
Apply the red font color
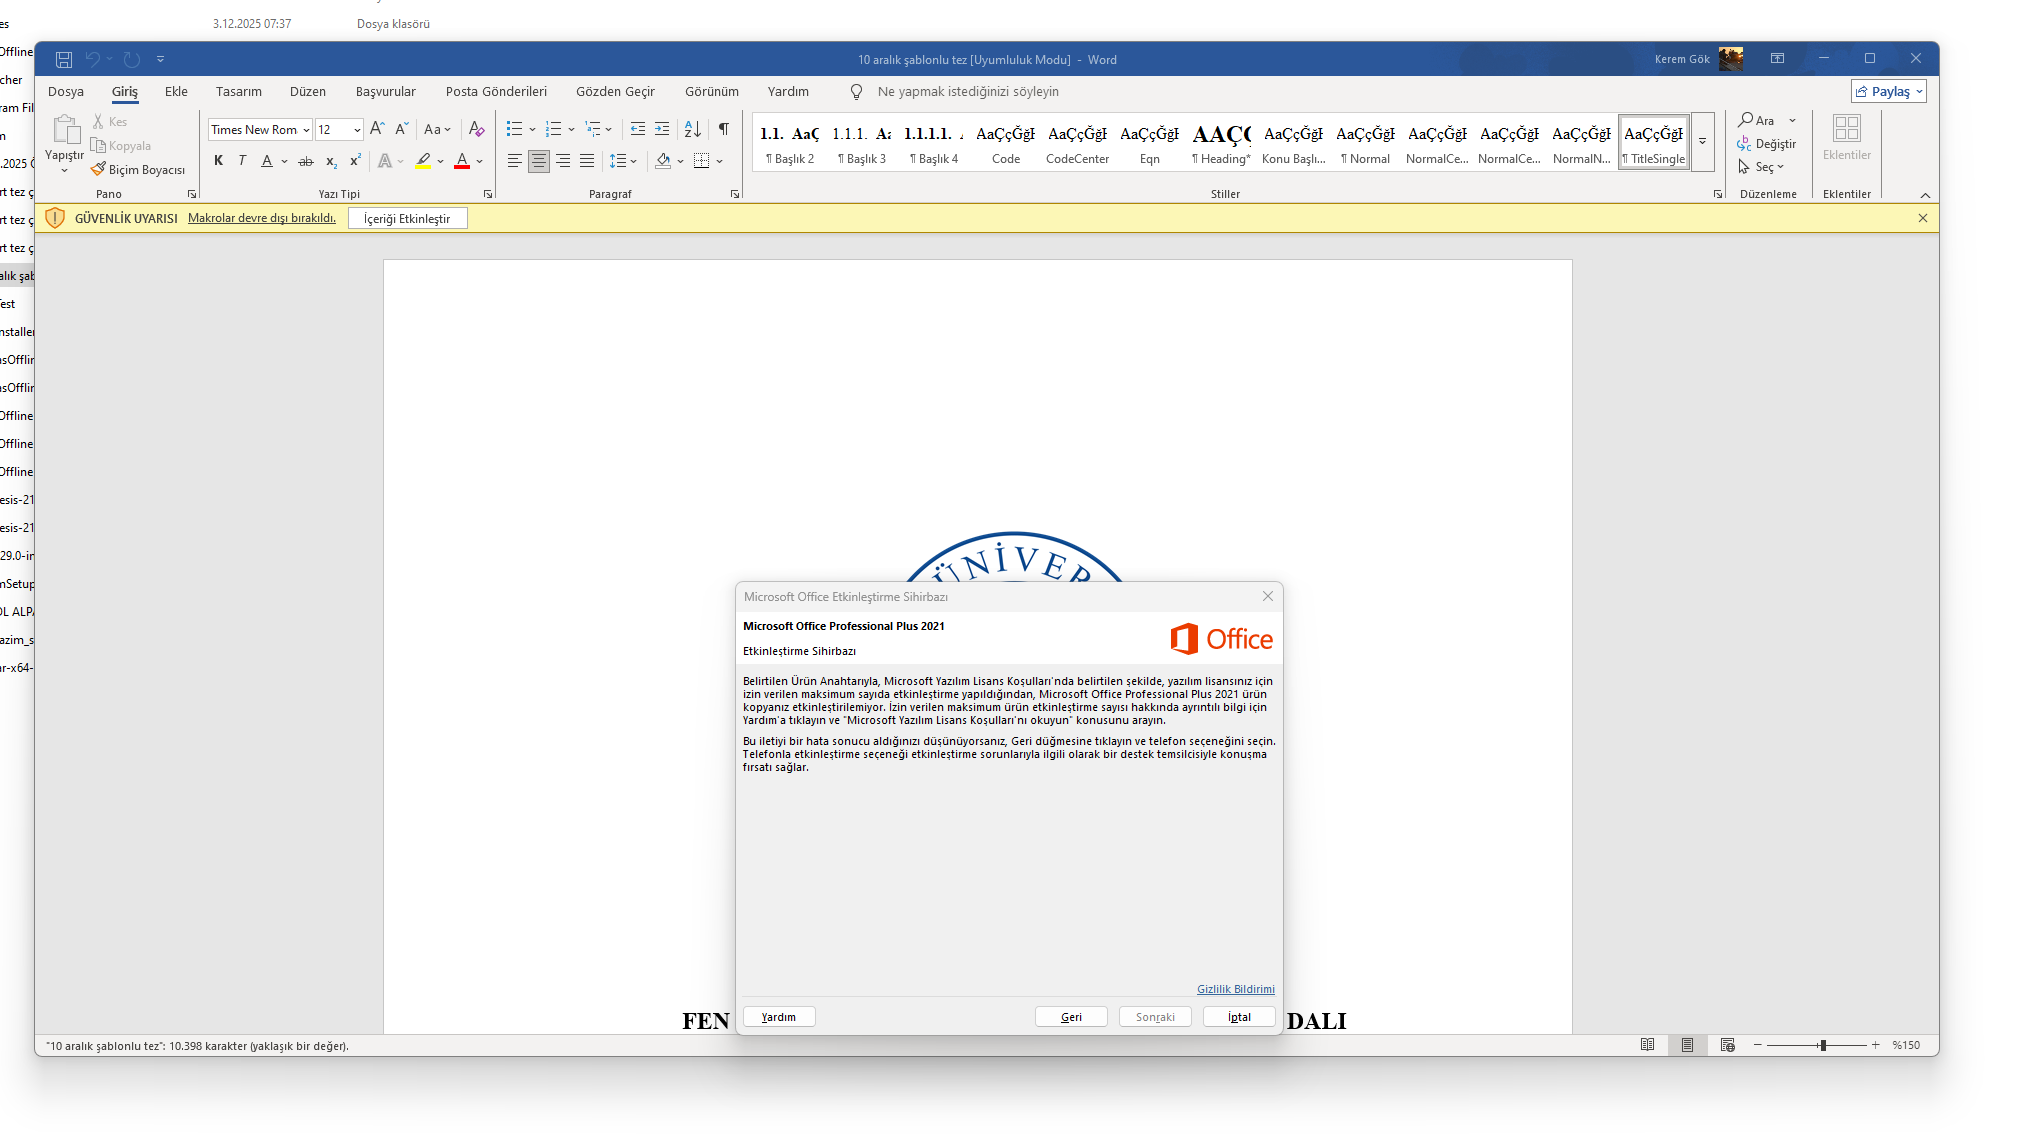462,161
